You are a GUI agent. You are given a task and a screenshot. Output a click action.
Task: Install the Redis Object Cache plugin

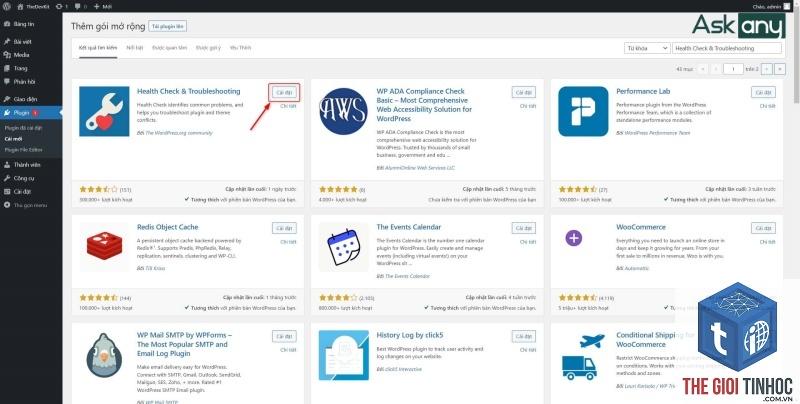[x=284, y=228]
